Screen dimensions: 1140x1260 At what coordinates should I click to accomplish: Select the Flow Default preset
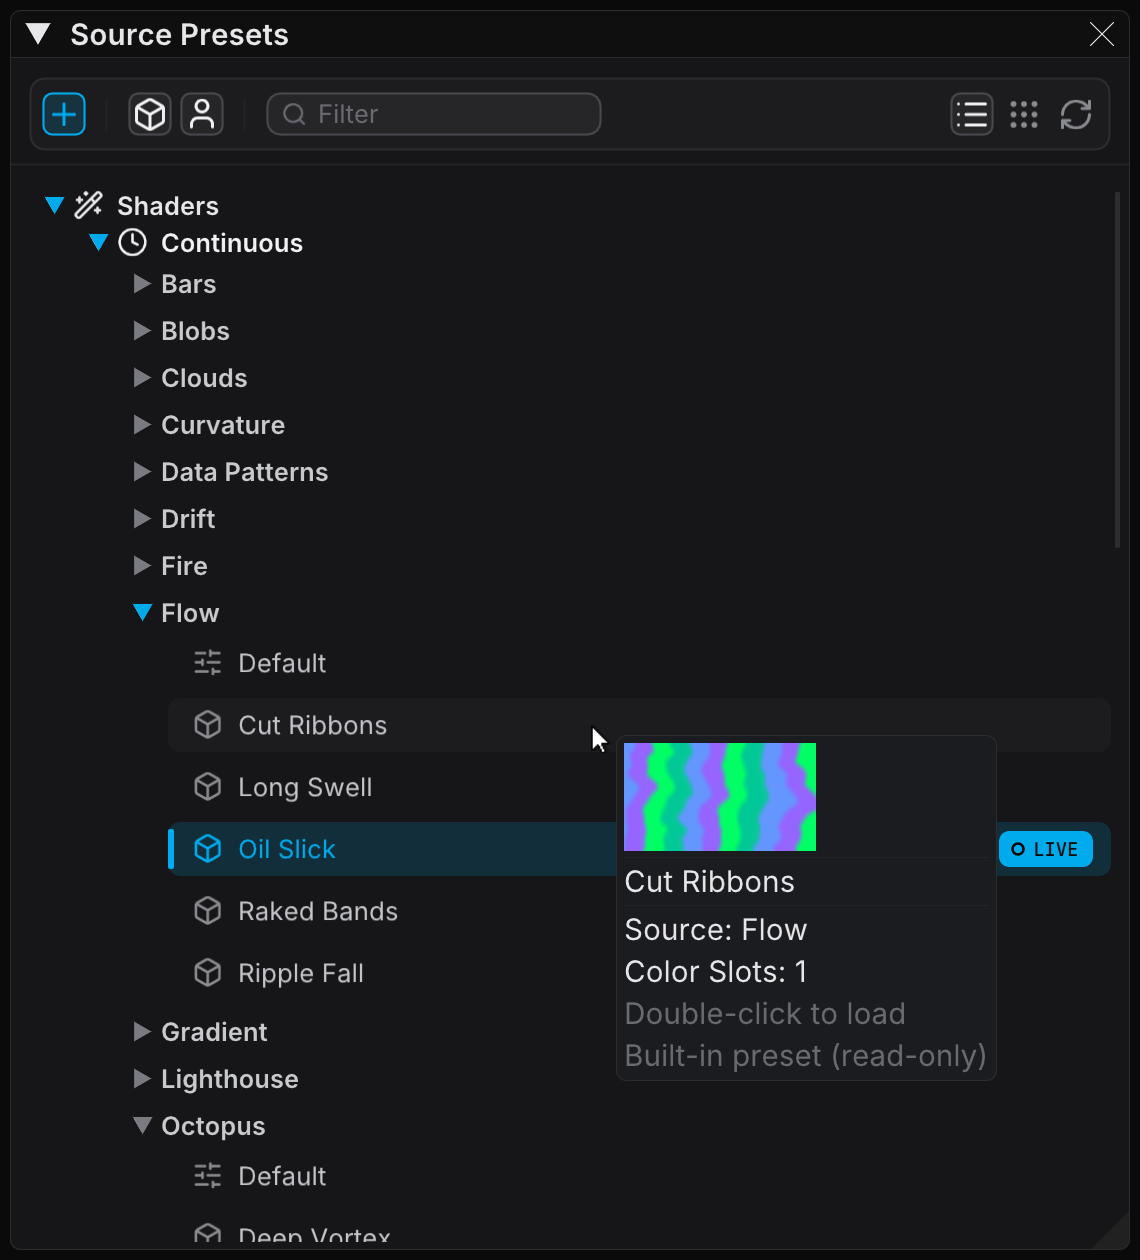click(x=639, y=663)
